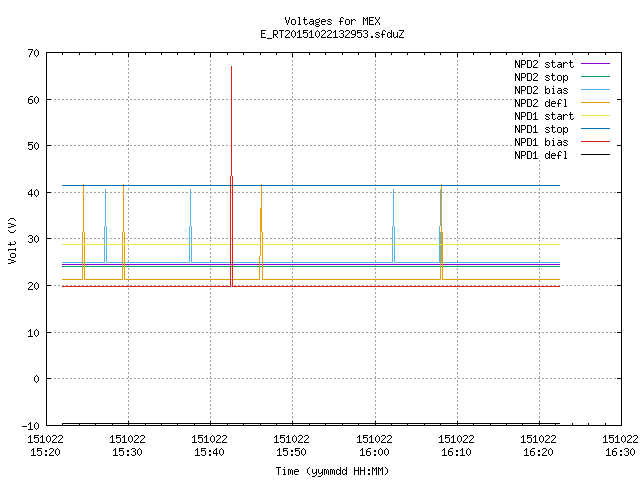The image size is (640, 480).
Task: Click the tall red NPD1 bias spike peak
Action: (x=231, y=67)
